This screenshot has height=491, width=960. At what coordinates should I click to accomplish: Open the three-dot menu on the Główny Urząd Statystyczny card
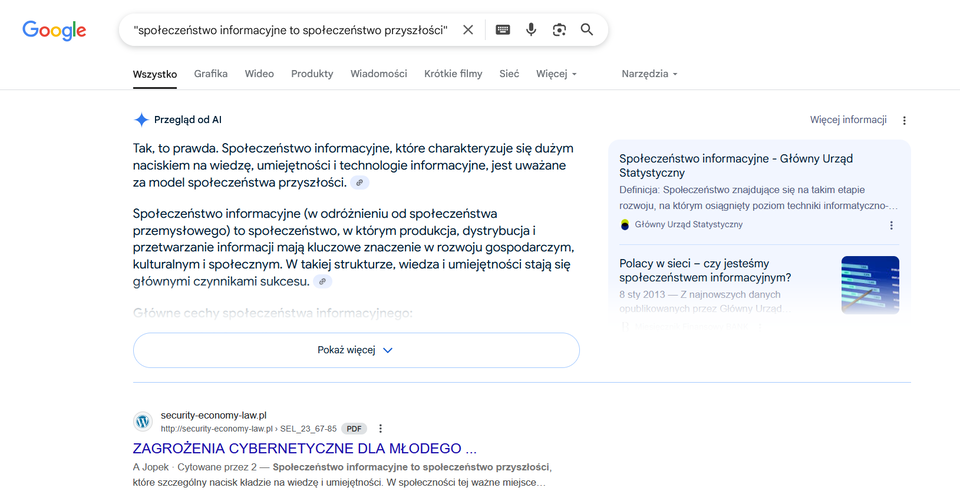(891, 225)
